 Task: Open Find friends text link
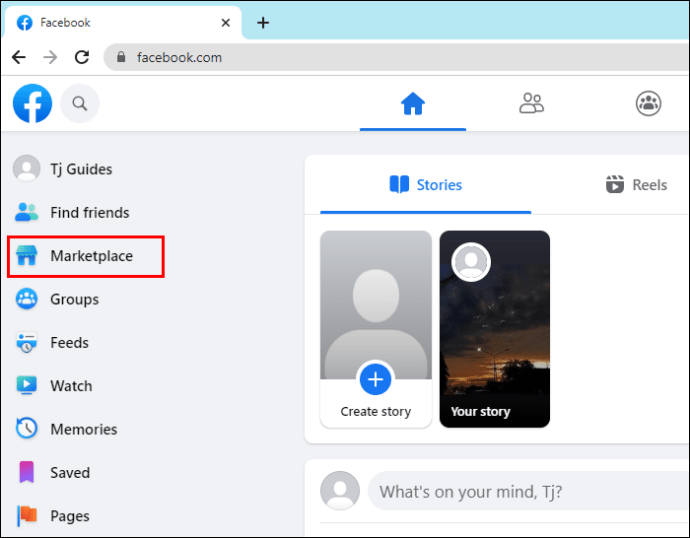pos(90,212)
